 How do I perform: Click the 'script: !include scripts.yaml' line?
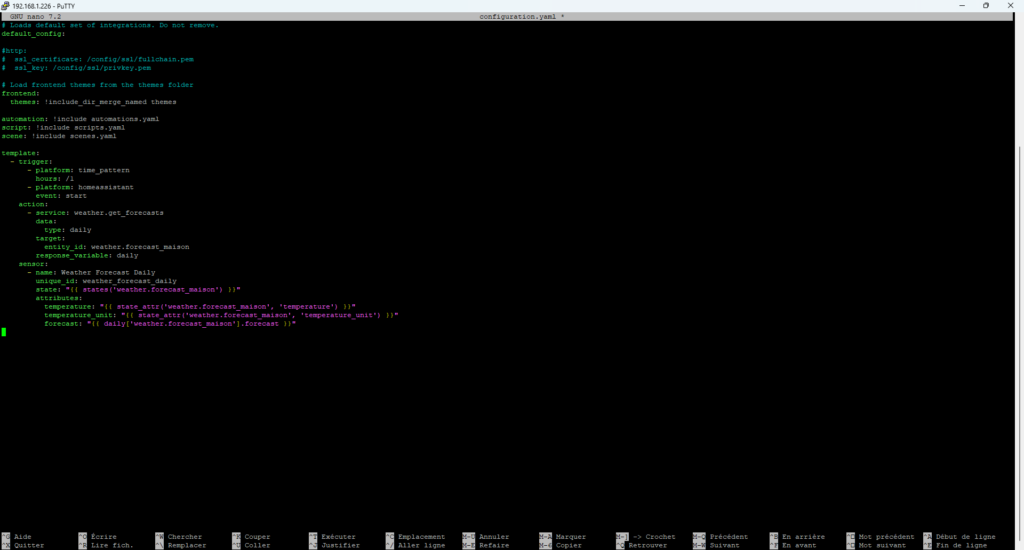[63, 127]
